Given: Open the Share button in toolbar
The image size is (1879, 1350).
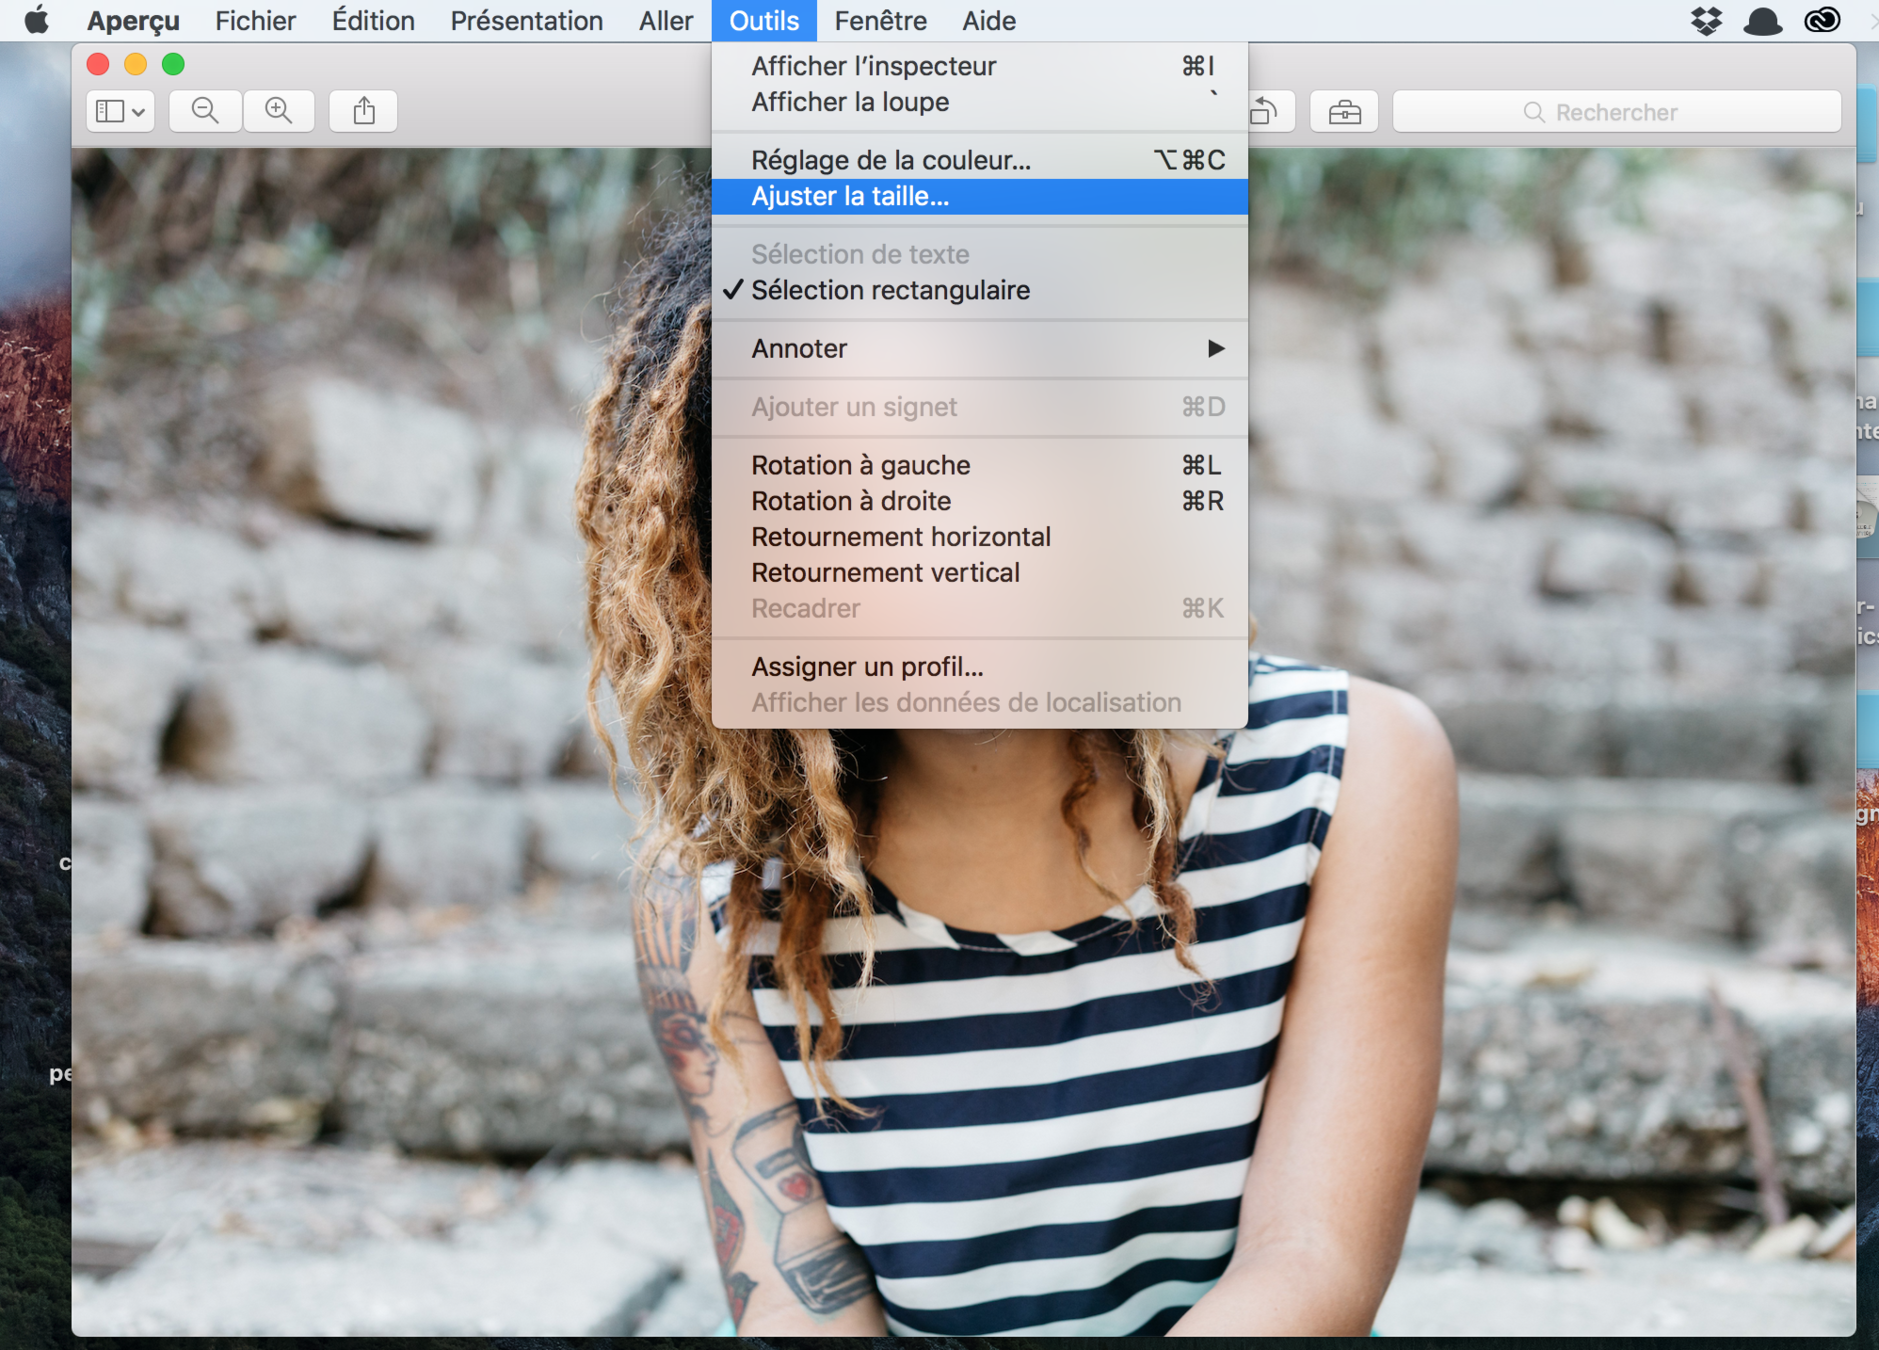Looking at the screenshot, I should [363, 111].
